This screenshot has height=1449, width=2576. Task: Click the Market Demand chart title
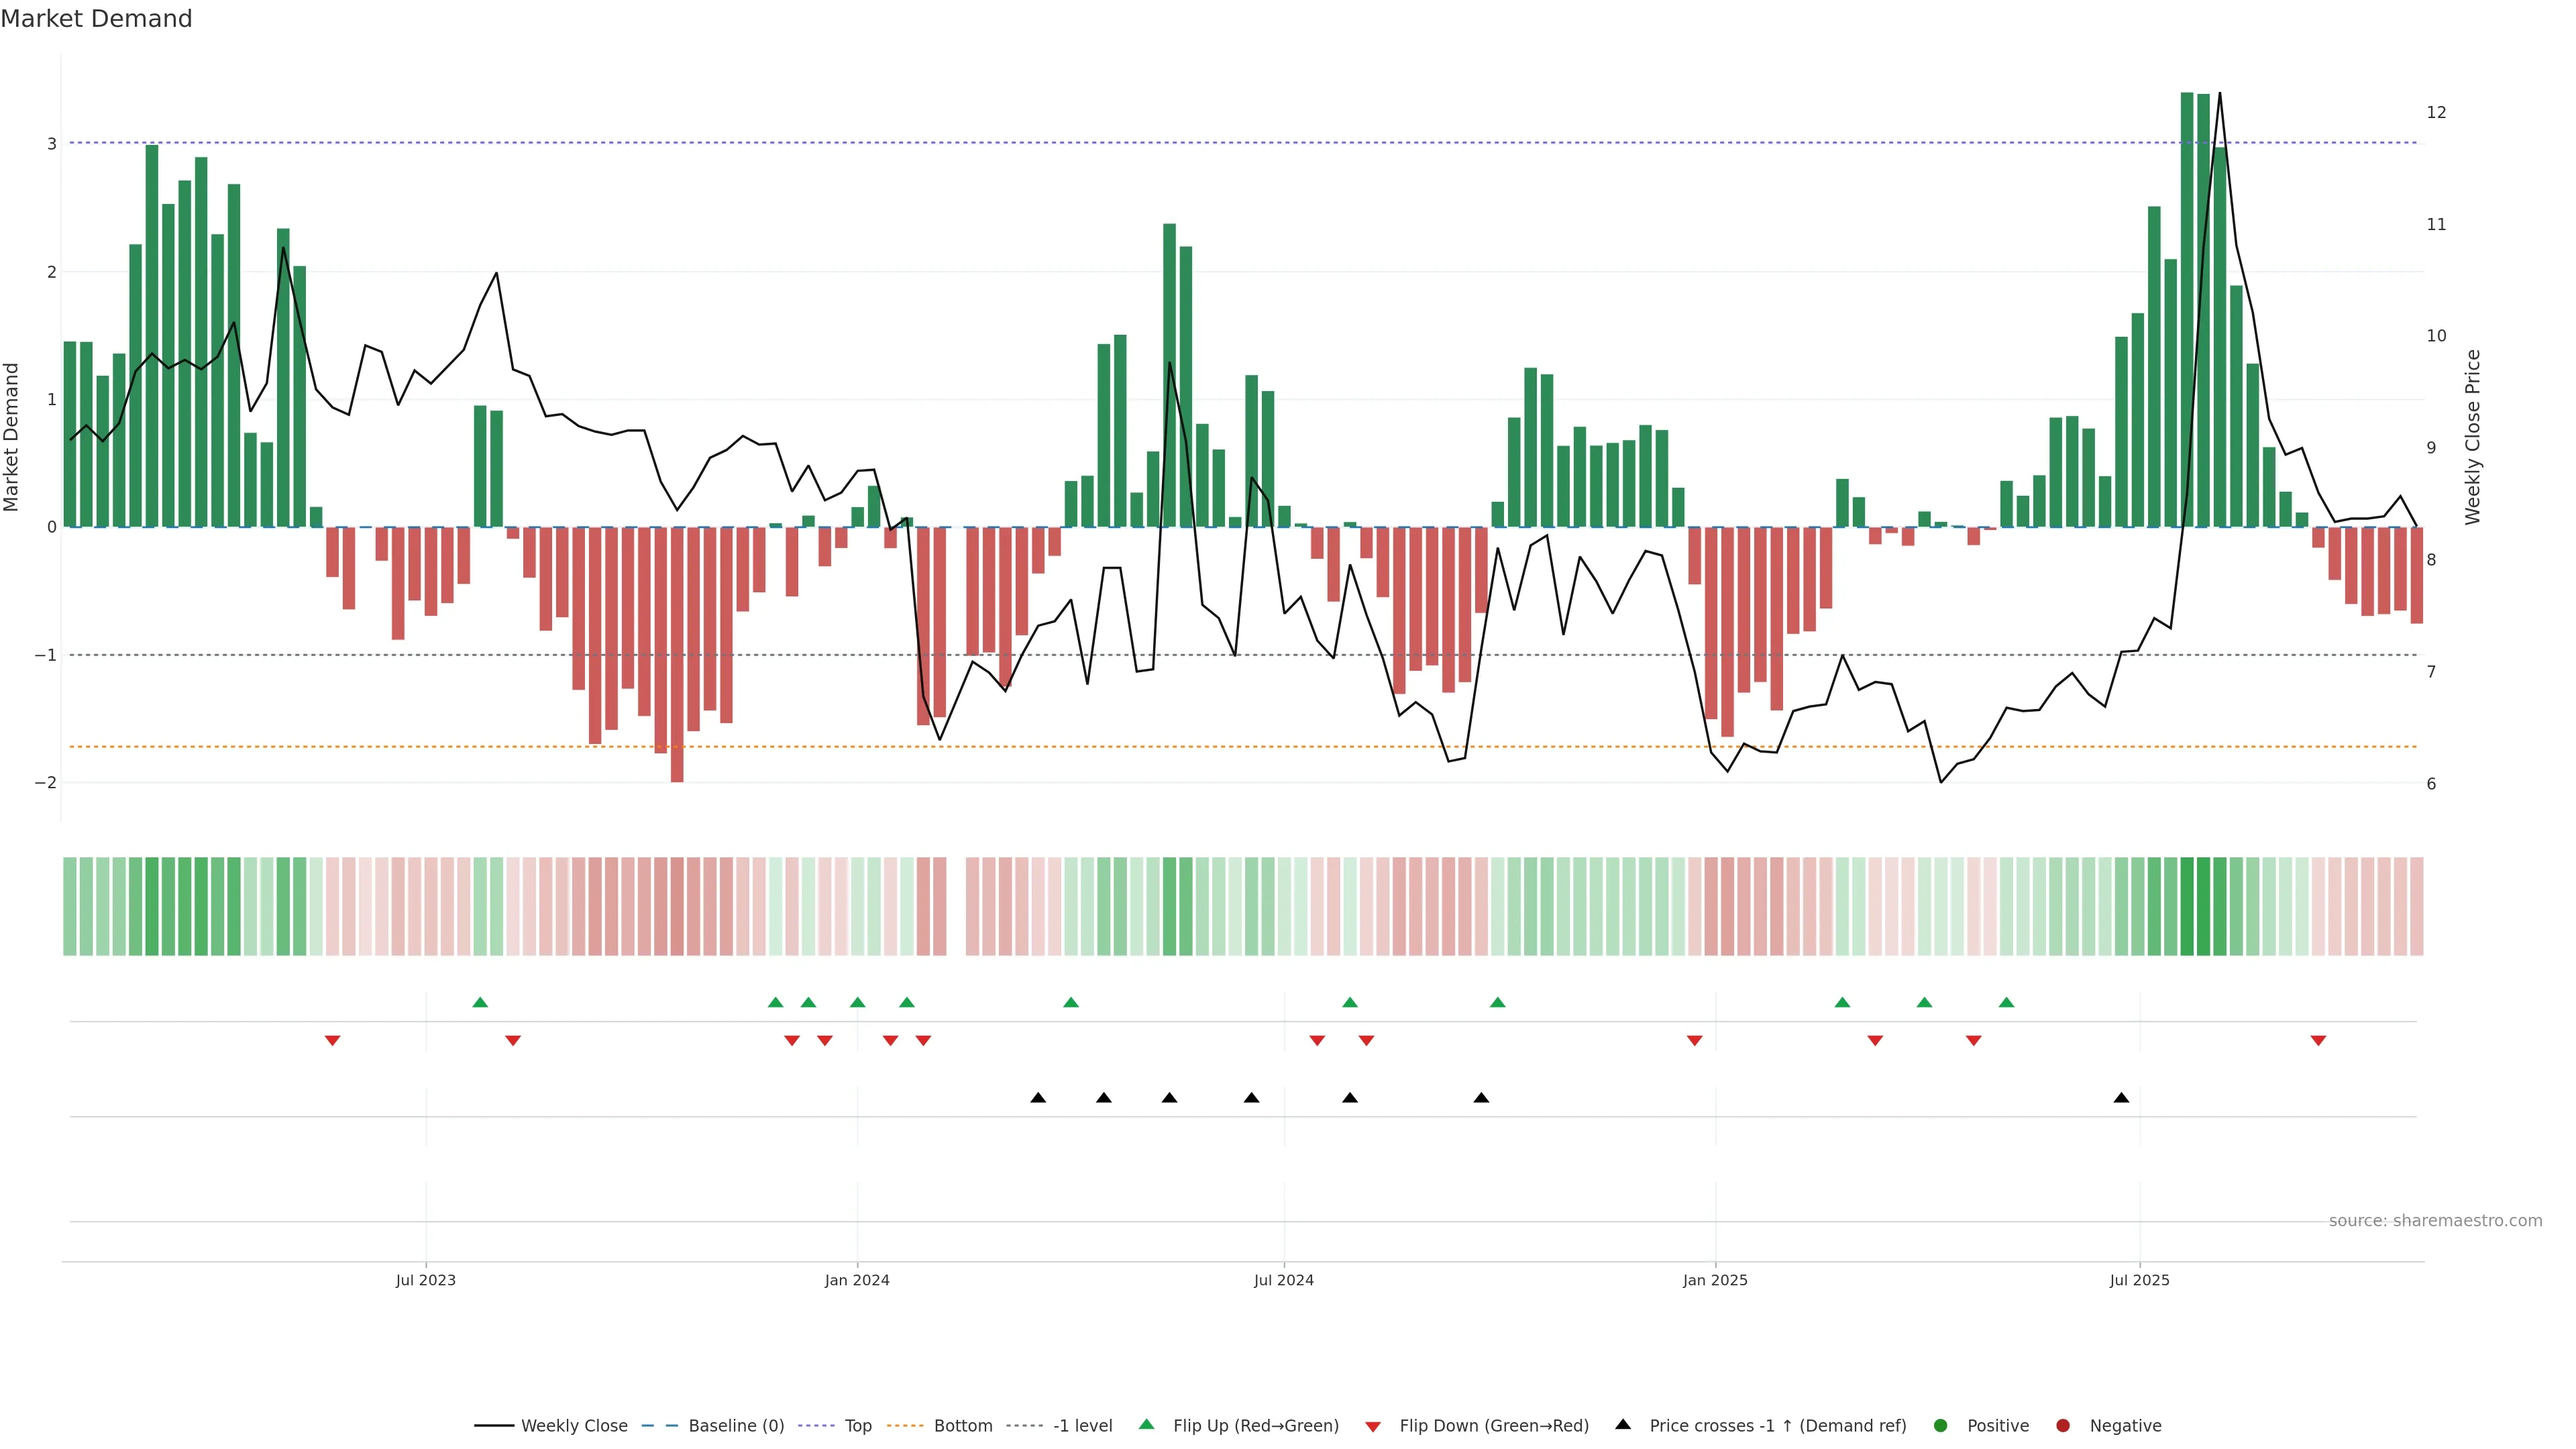click(96, 19)
